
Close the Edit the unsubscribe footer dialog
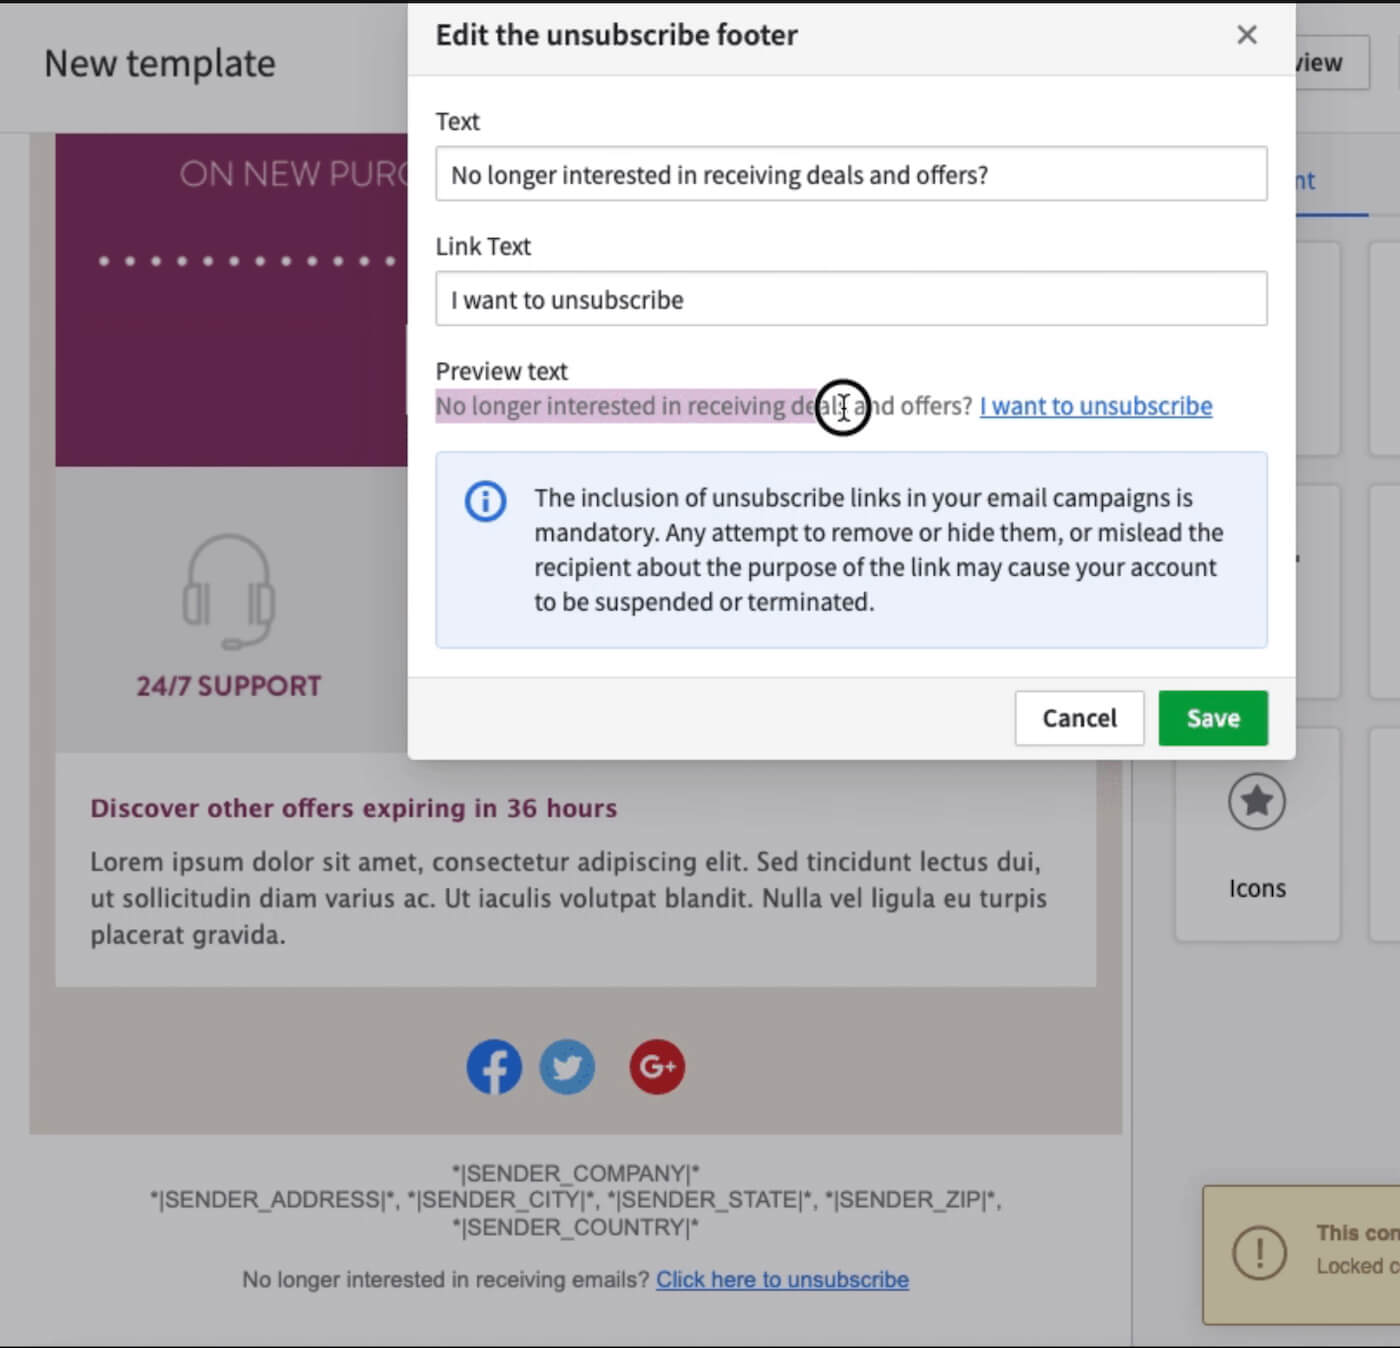(x=1246, y=35)
